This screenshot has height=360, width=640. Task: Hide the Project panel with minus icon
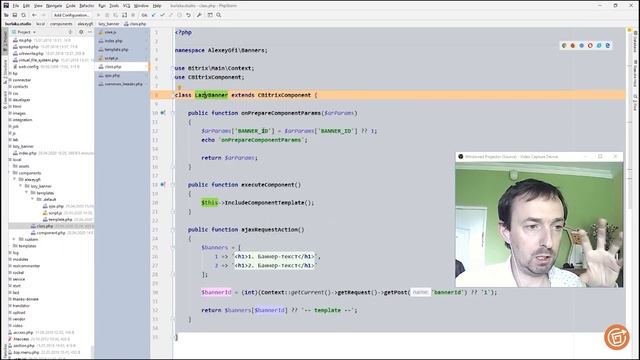coord(89,32)
